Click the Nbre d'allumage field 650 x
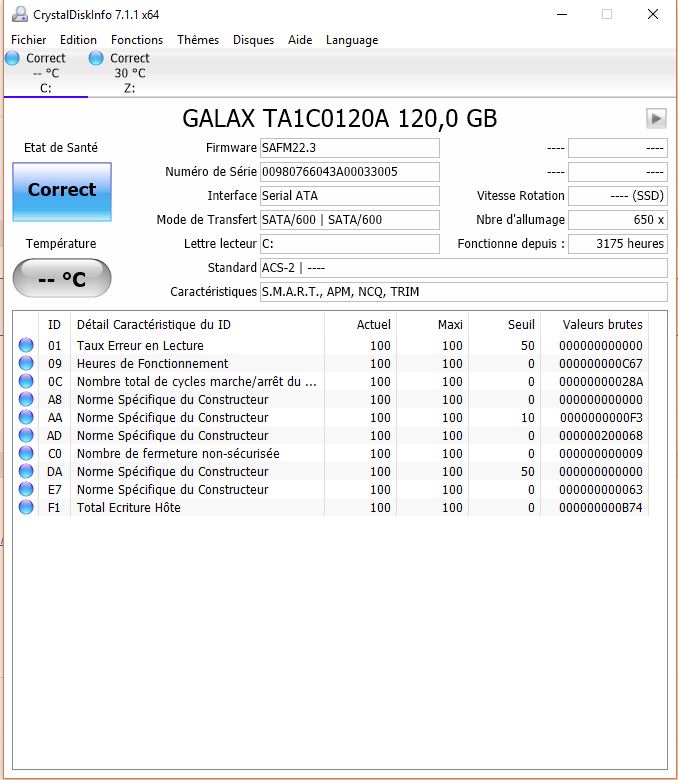The image size is (678, 780). (x=617, y=219)
